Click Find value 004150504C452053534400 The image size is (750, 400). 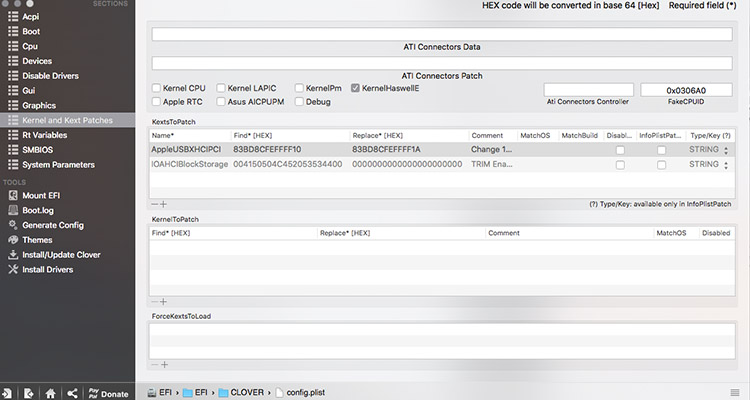[x=287, y=164]
